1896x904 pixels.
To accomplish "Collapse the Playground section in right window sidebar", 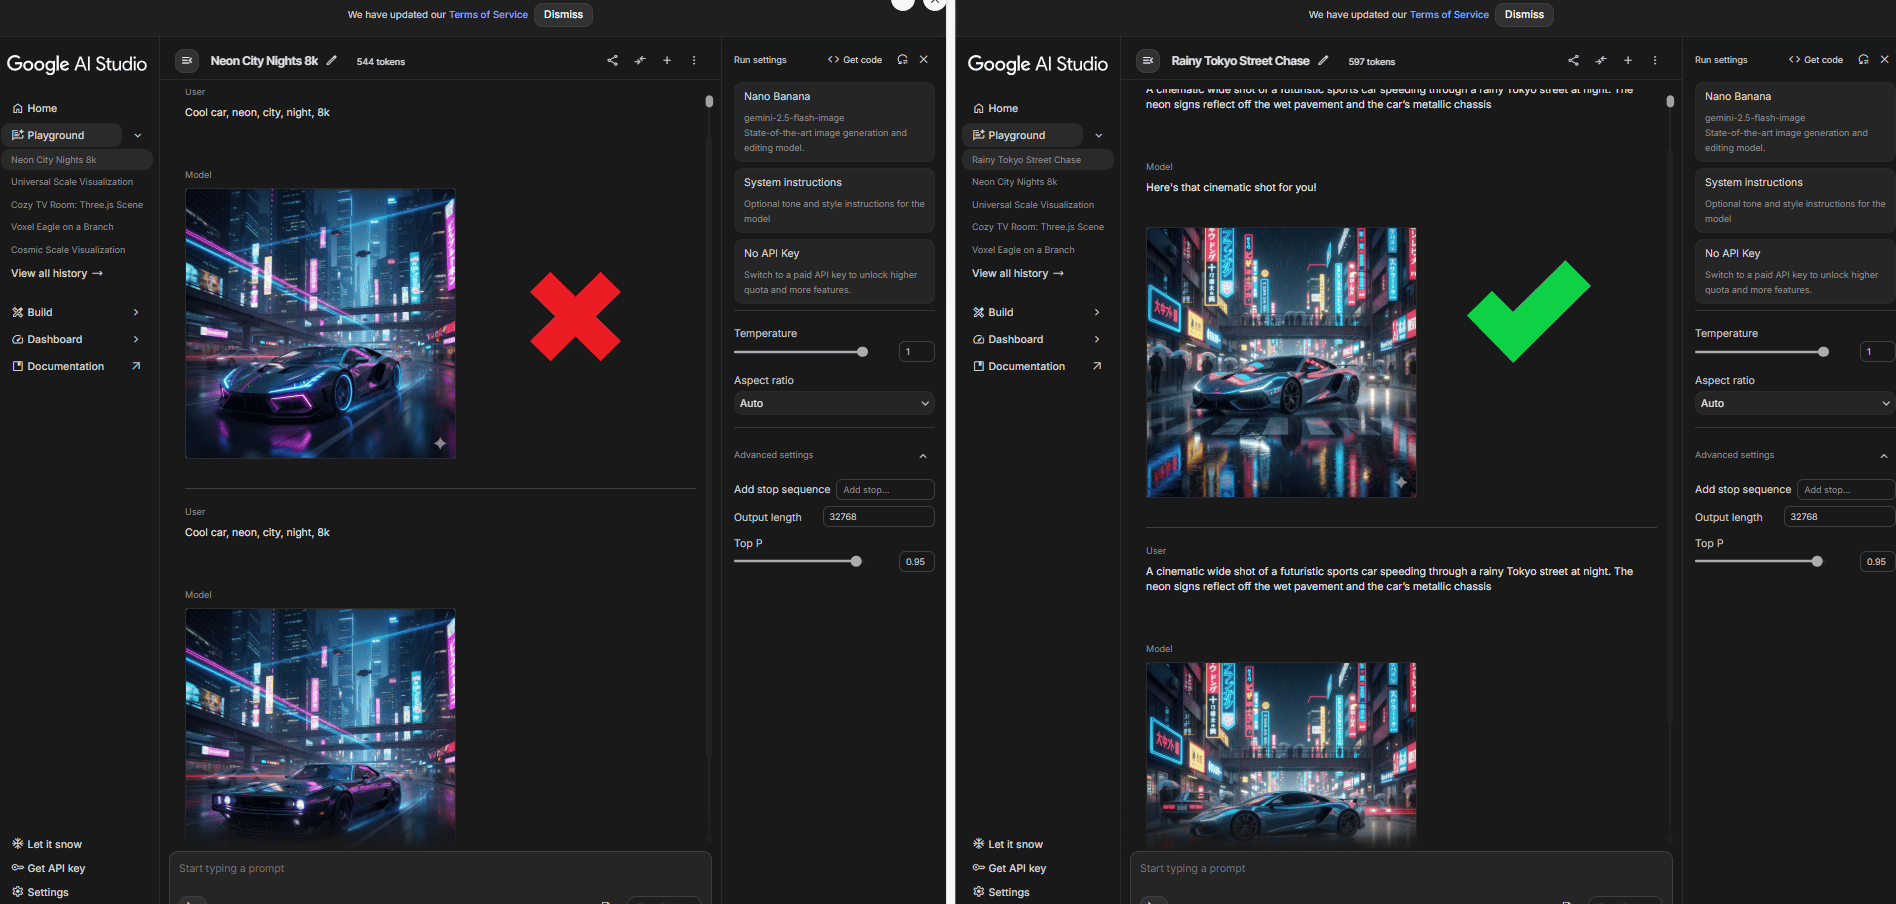I will tap(1099, 135).
